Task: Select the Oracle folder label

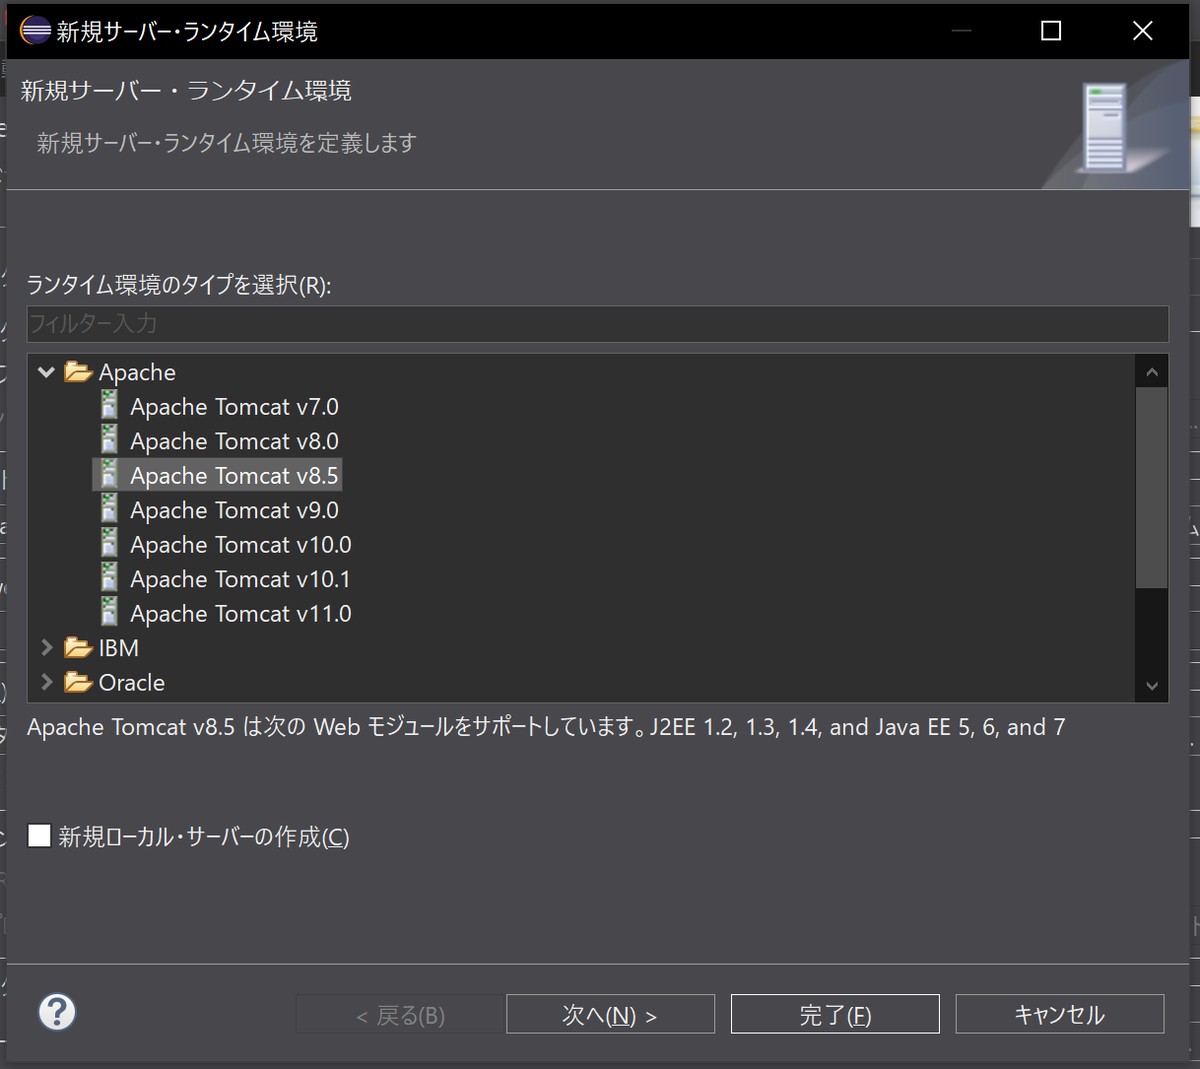Action: coord(132,683)
